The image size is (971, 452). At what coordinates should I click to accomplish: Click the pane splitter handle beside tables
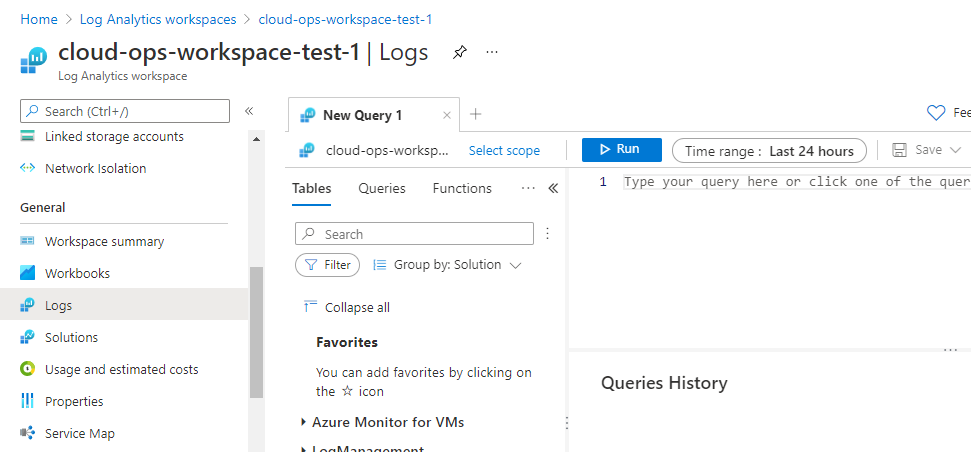567,422
